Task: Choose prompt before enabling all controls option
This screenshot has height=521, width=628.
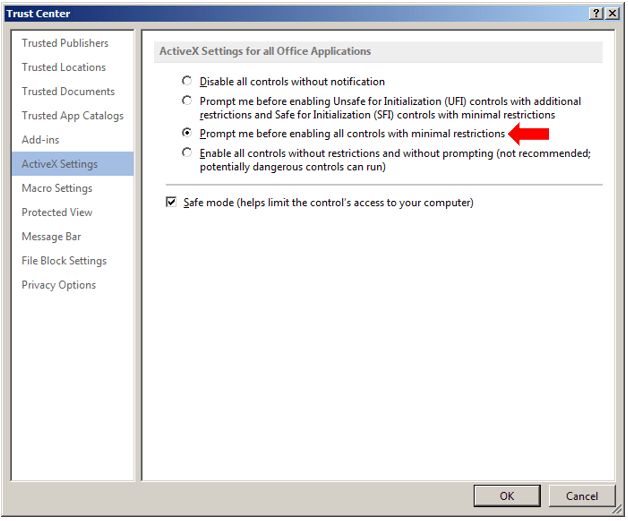Action: tap(187, 133)
